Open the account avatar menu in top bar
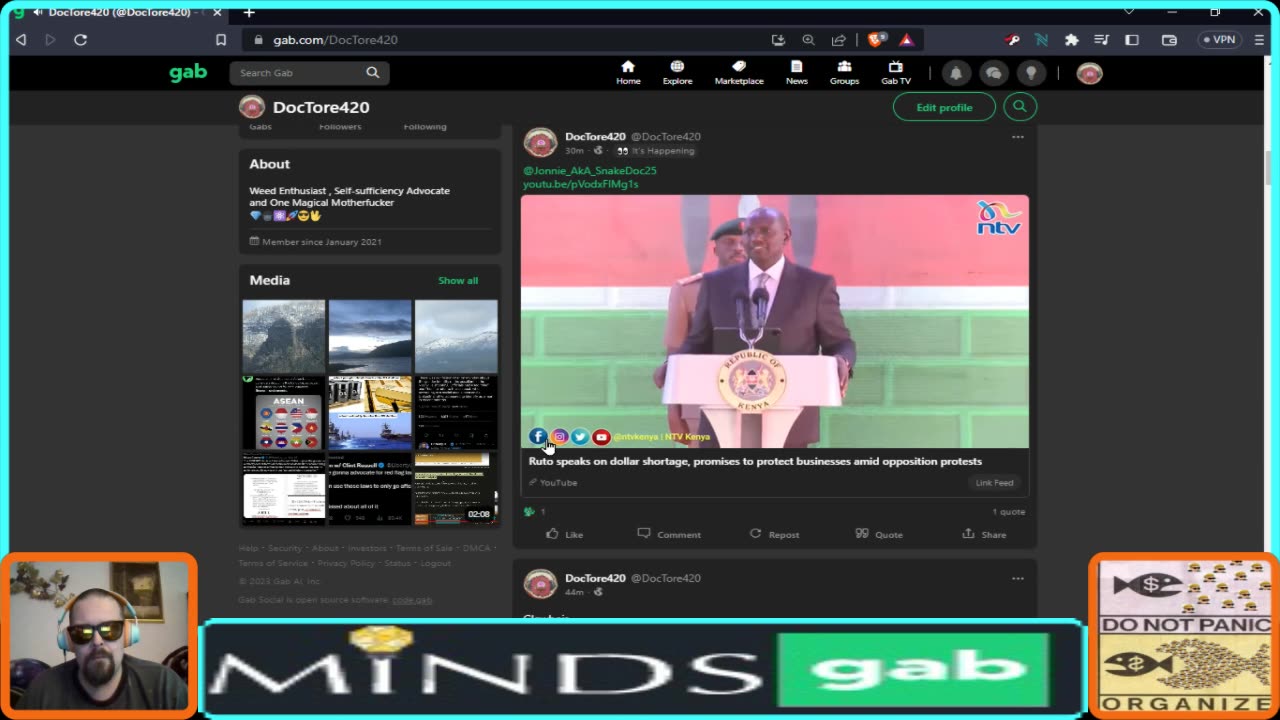This screenshot has width=1280, height=720. pos(1089,73)
